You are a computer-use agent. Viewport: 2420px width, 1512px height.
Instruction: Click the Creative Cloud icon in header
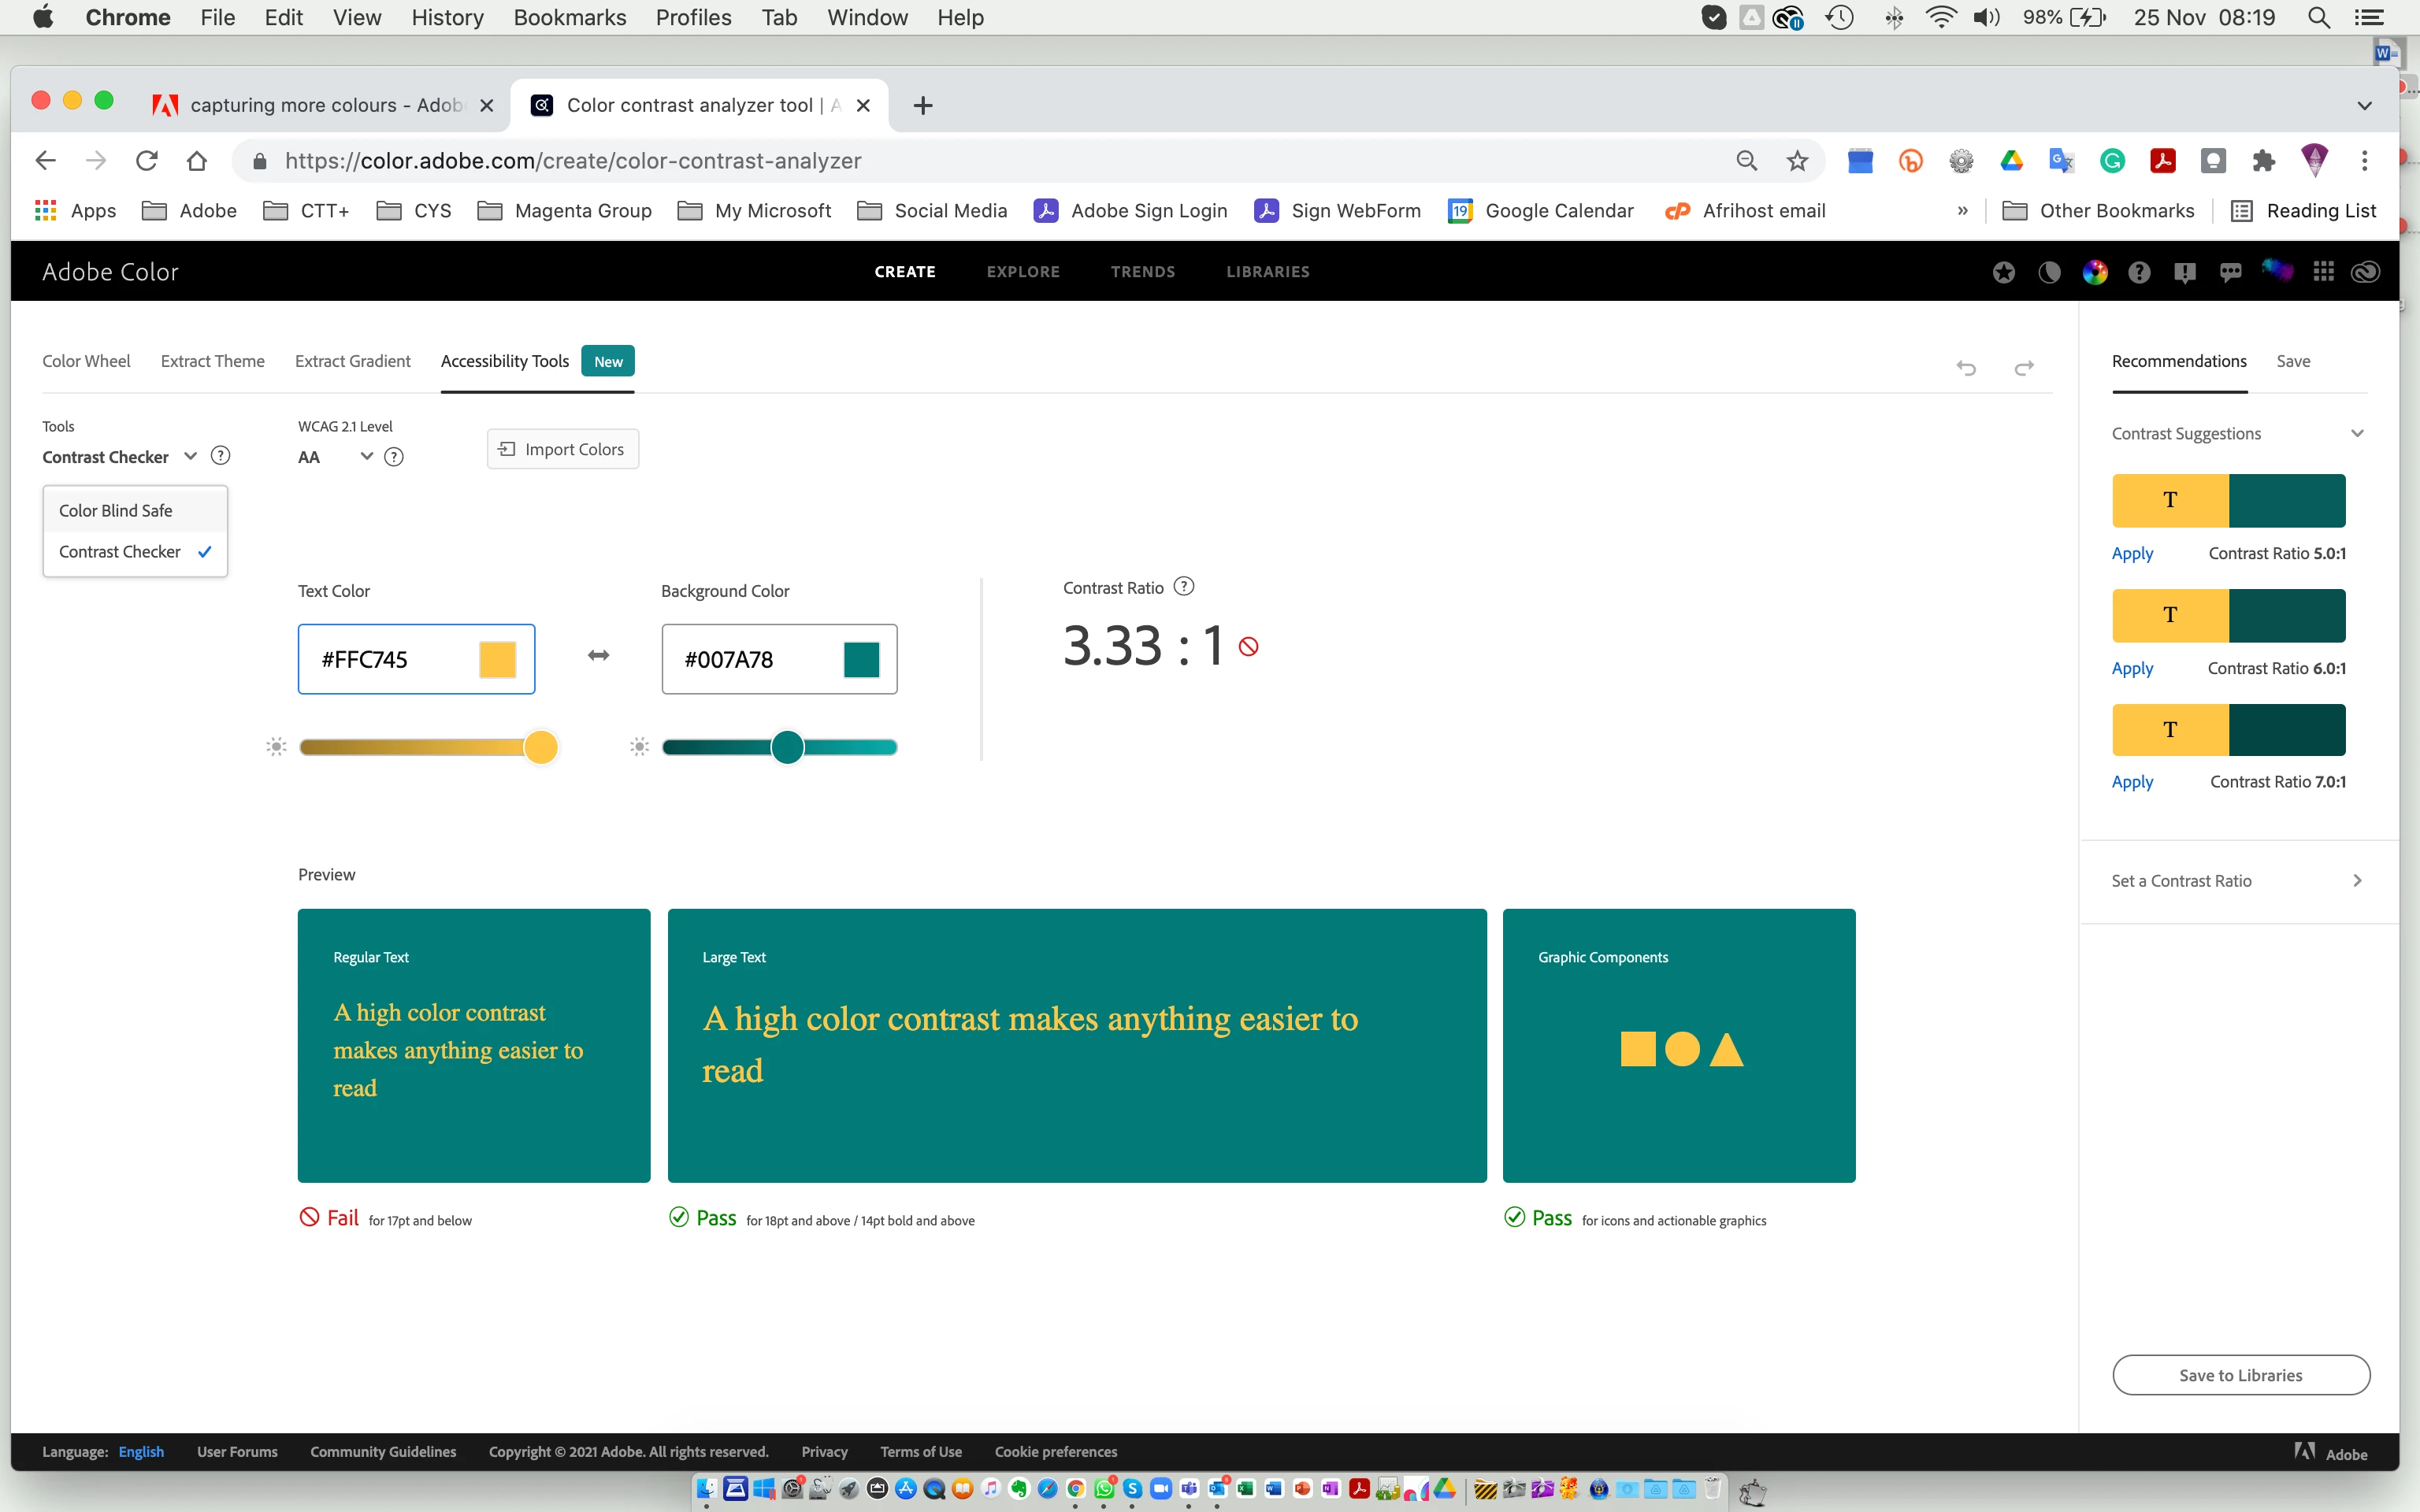click(x=2365, y=272)
